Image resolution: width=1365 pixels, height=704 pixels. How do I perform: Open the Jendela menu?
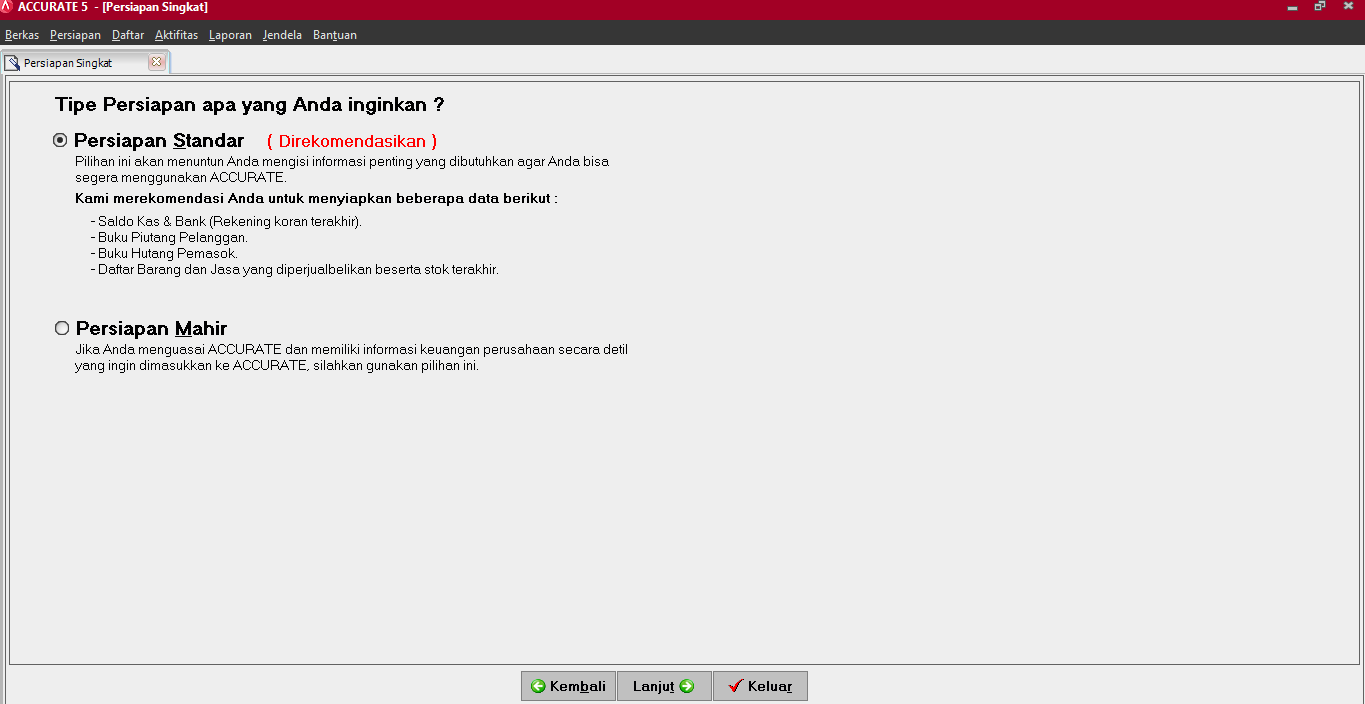click(282, 35)
